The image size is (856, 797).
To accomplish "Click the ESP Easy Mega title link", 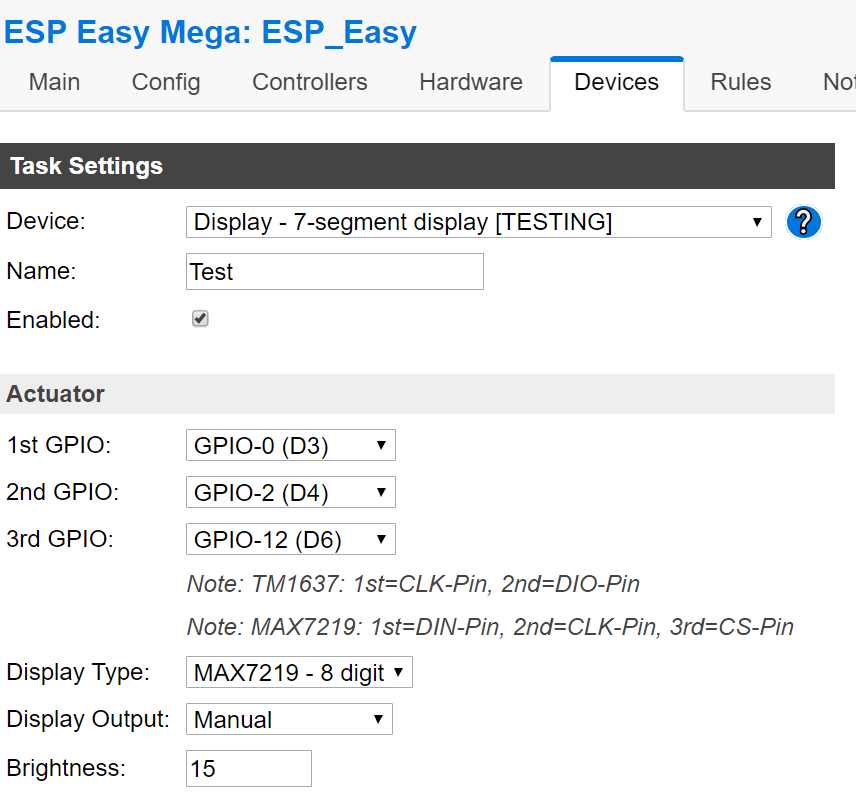I will tap(210, 32).
